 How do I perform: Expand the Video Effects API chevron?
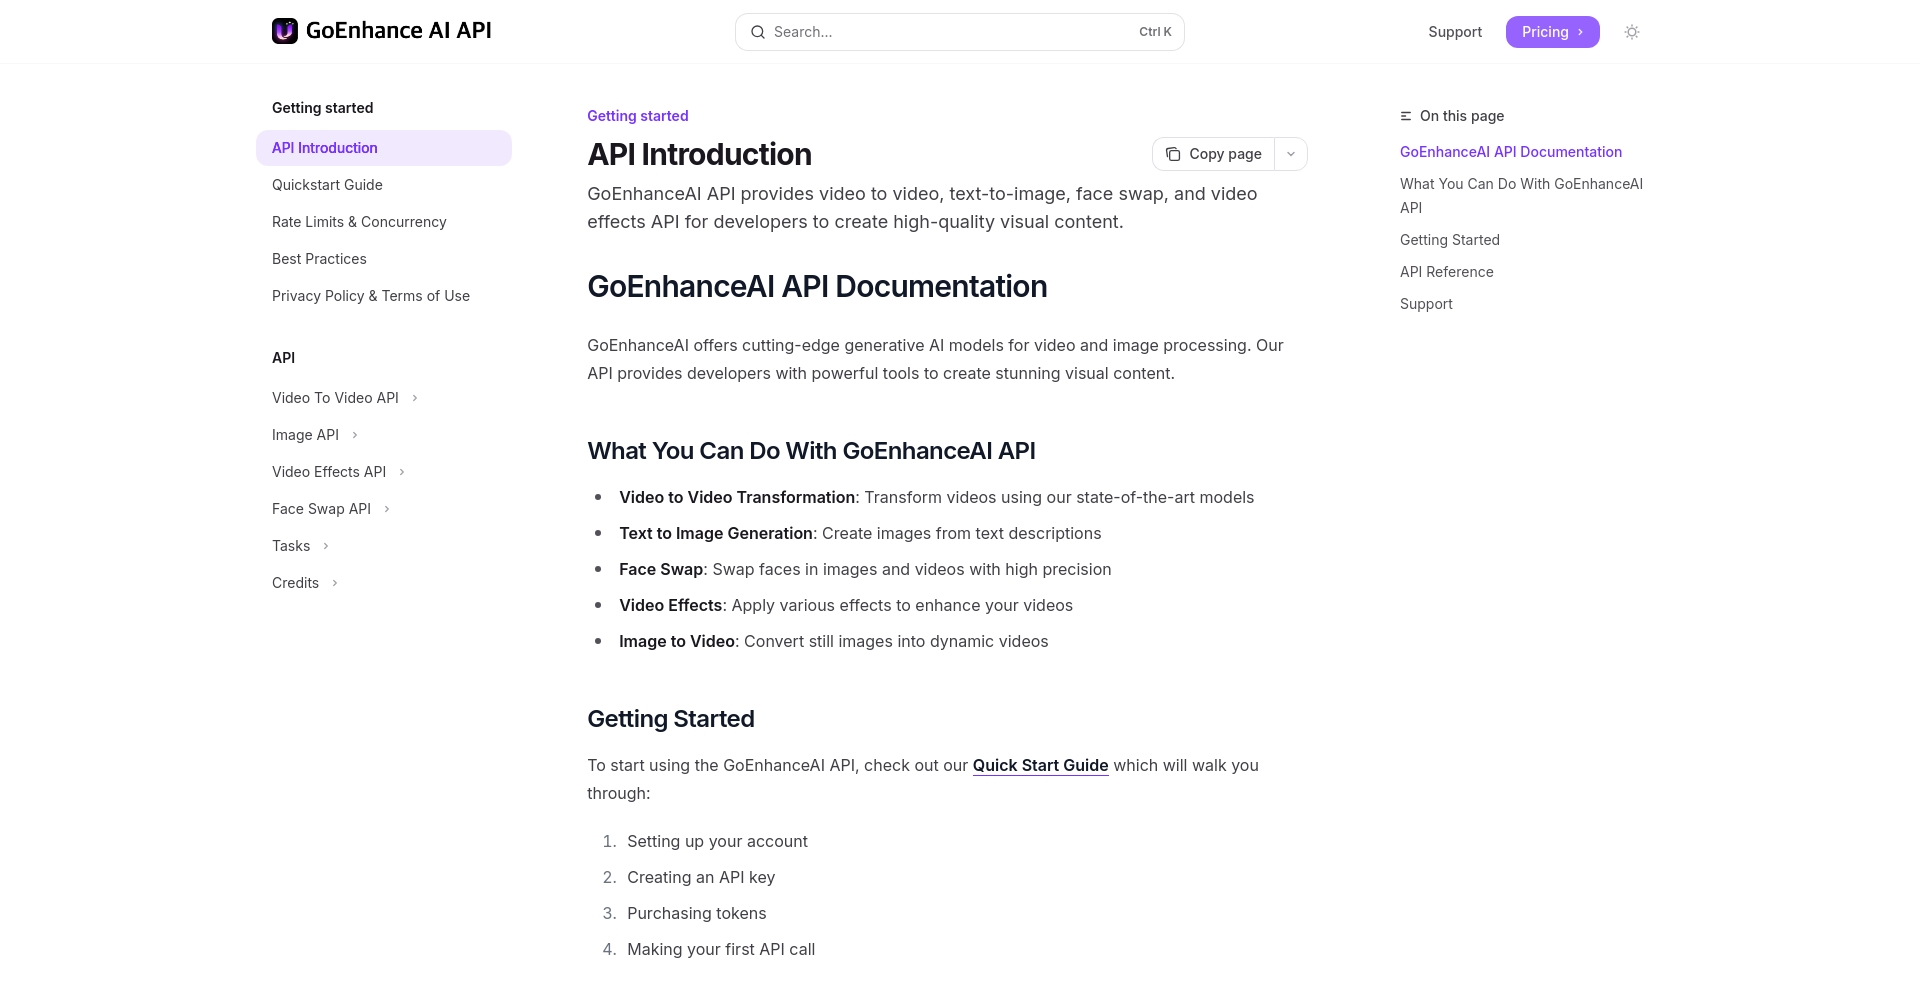[x=402, y=472]
